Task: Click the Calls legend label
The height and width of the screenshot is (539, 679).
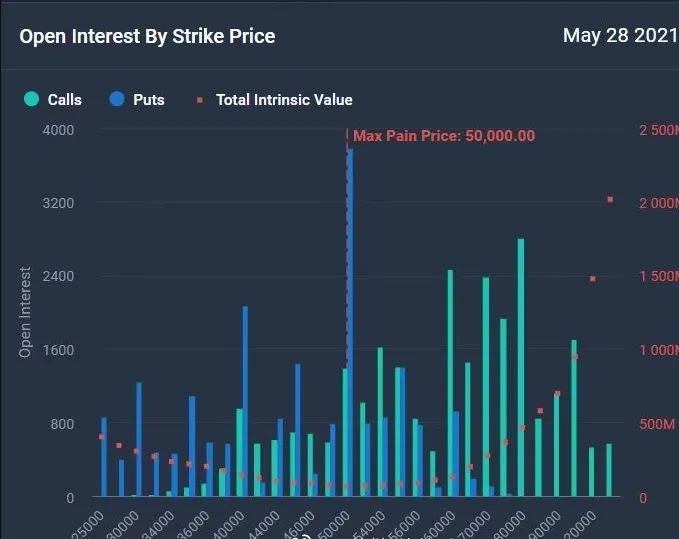Action: coord(65,100)
